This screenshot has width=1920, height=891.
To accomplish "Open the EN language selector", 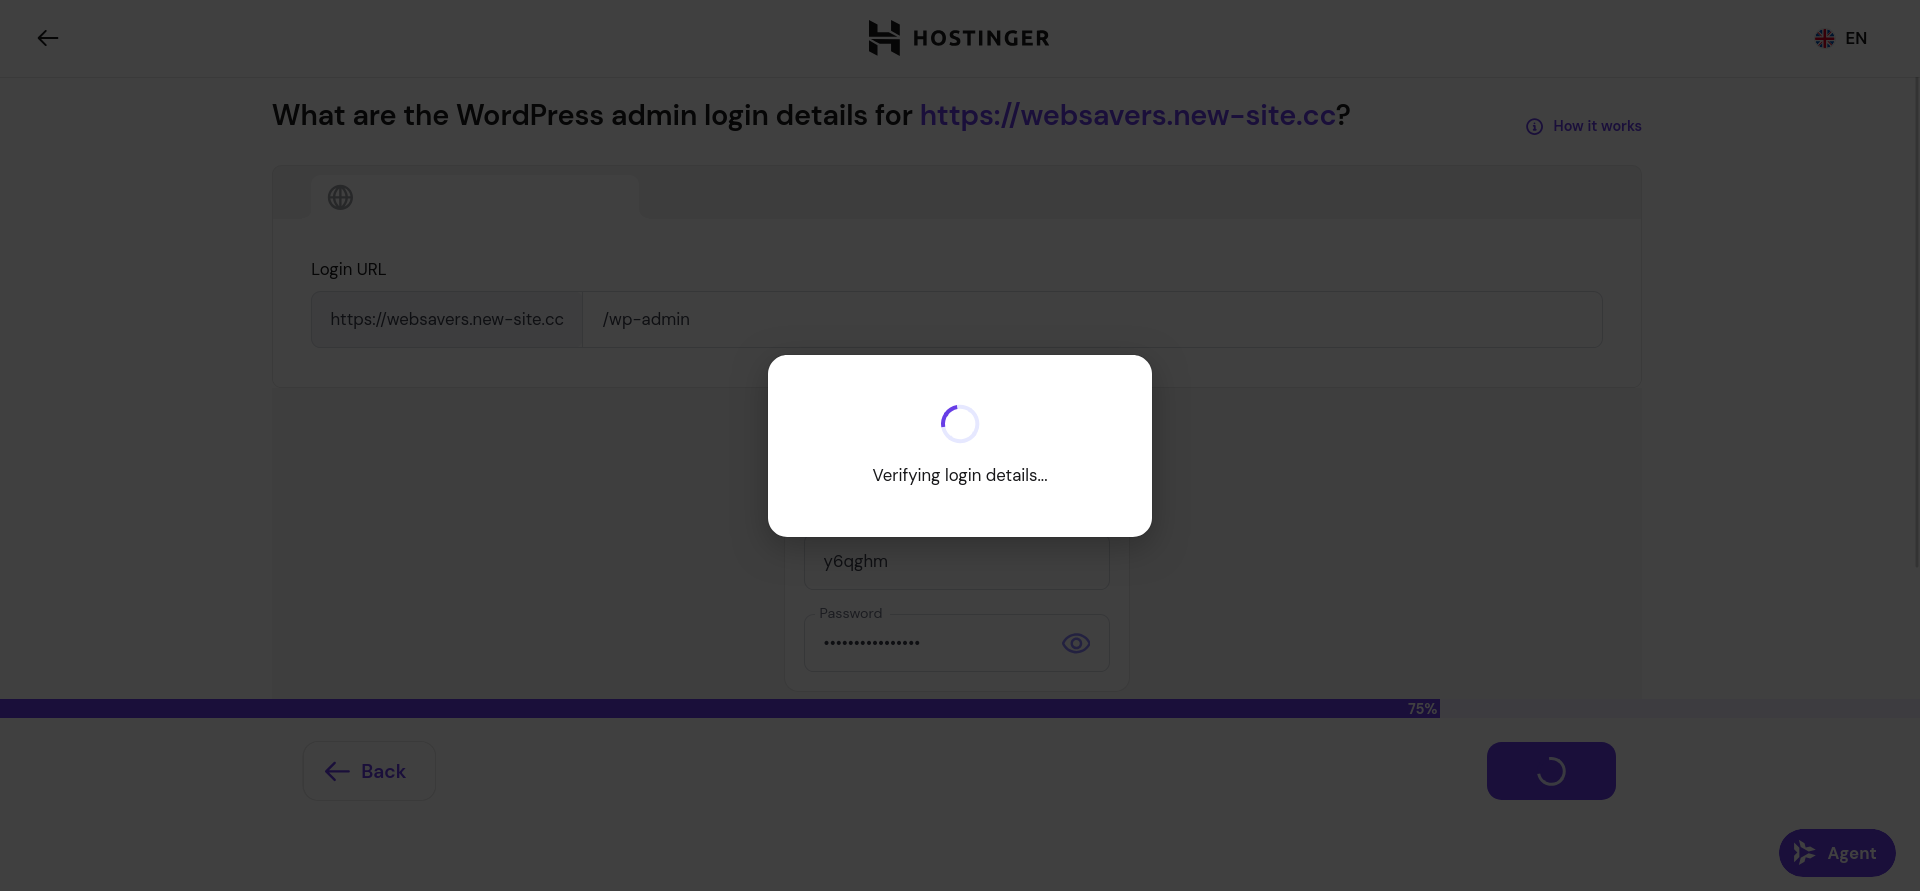I will click(1841, 38).
